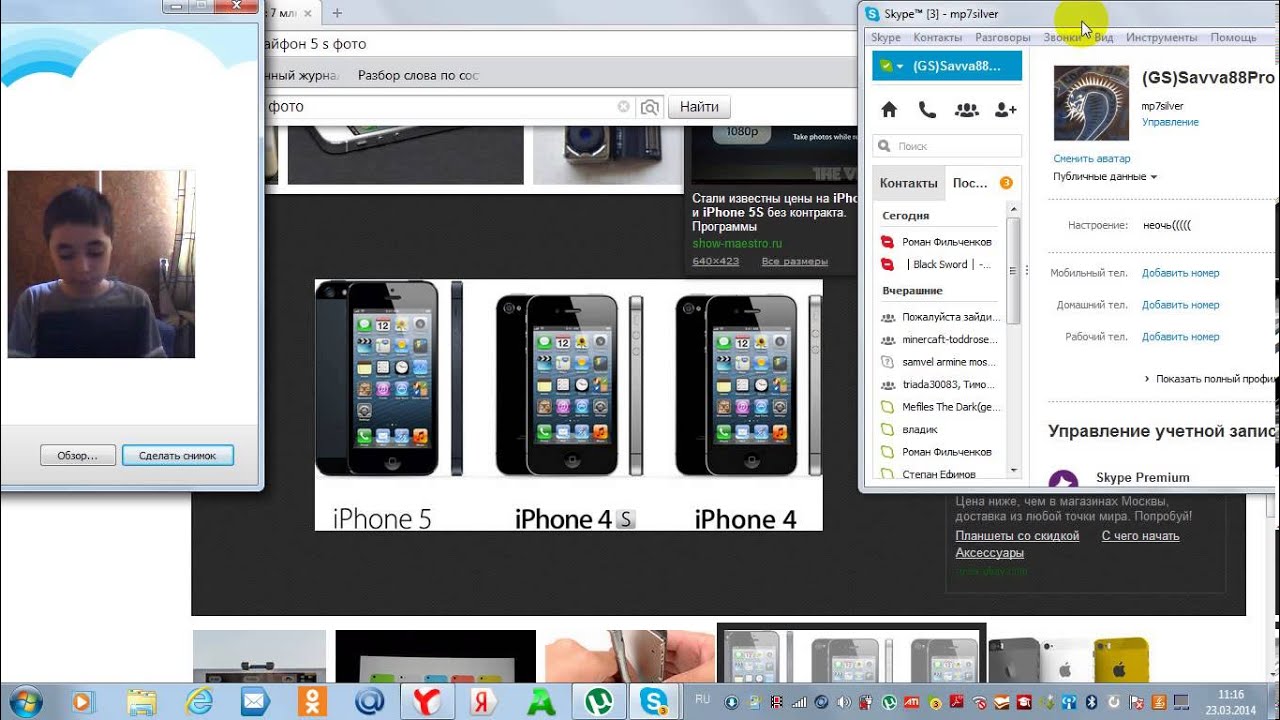Click Skype search field Поиск
Image resolution: width=1280 pixels, height=720 pixels.
point(947,146)
